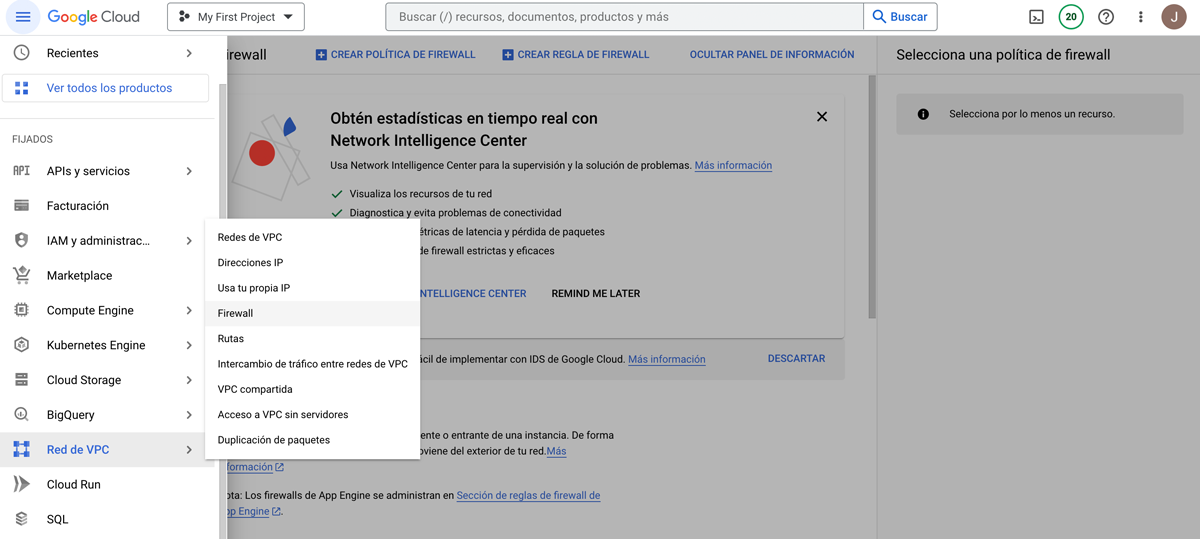Click the Kubernetes Engine icon

click(x=21, y=345)
